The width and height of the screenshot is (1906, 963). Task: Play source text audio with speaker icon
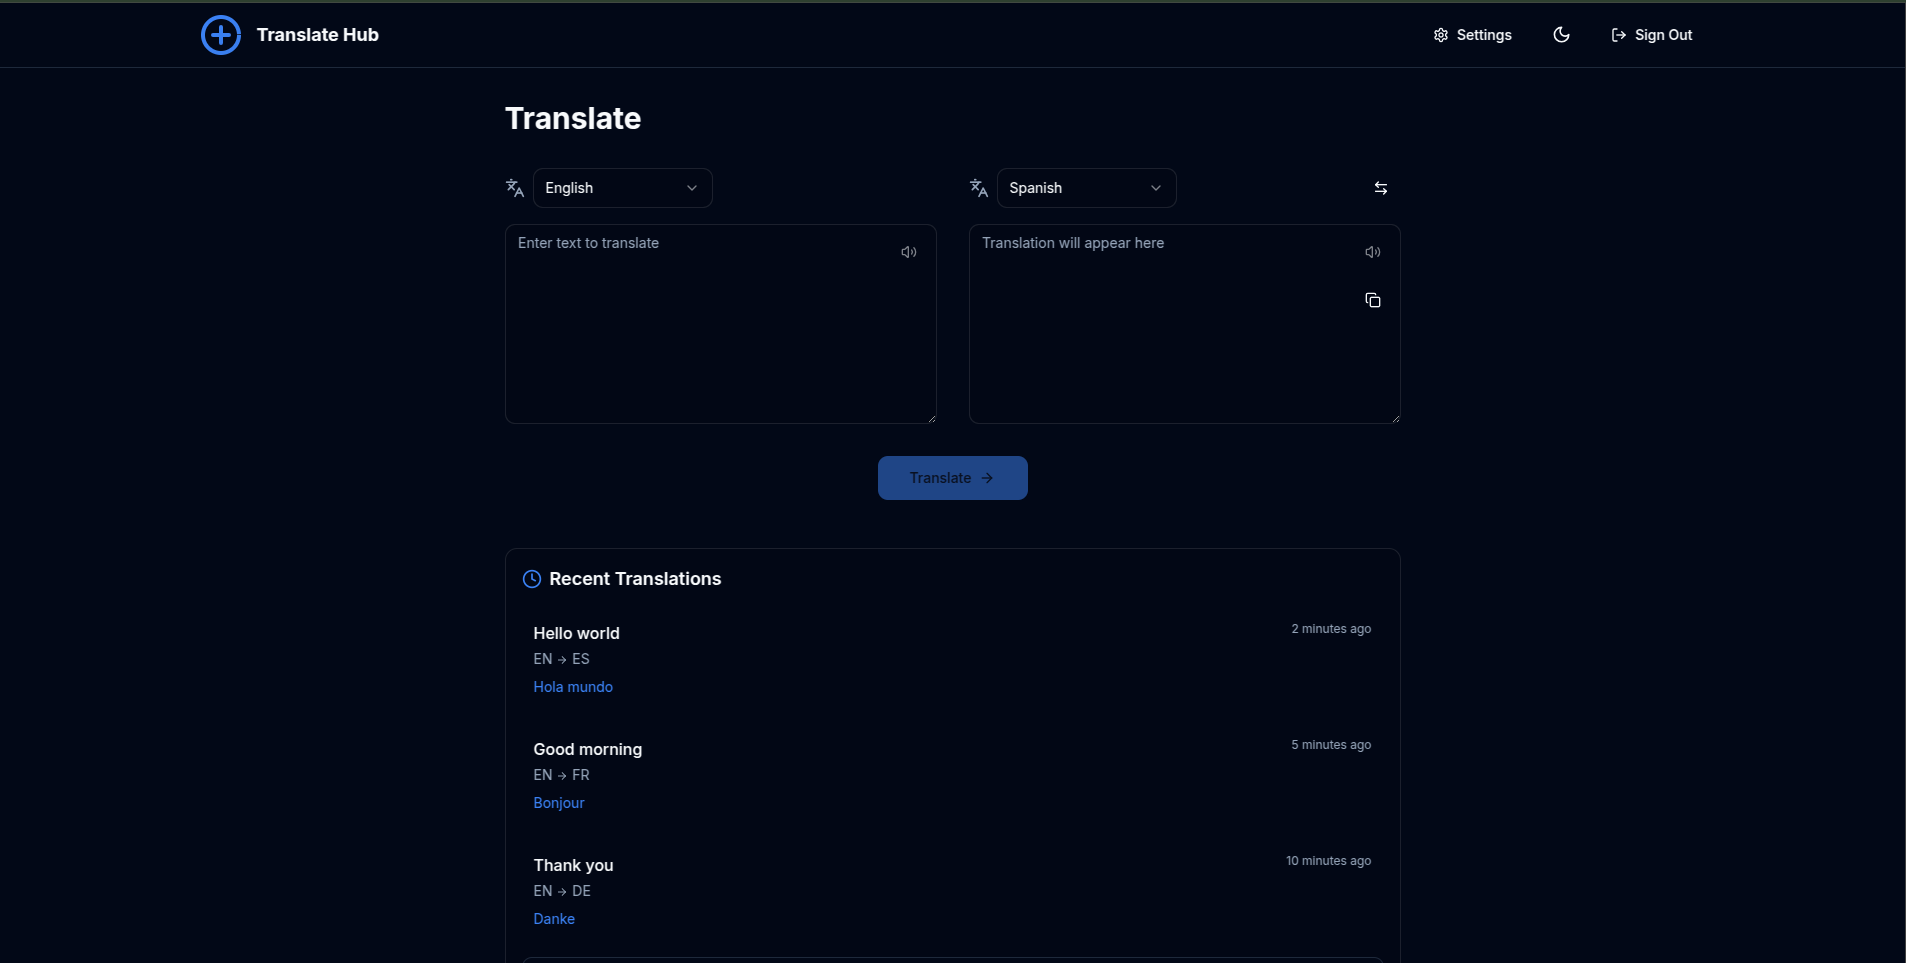[x=908, y=251]
